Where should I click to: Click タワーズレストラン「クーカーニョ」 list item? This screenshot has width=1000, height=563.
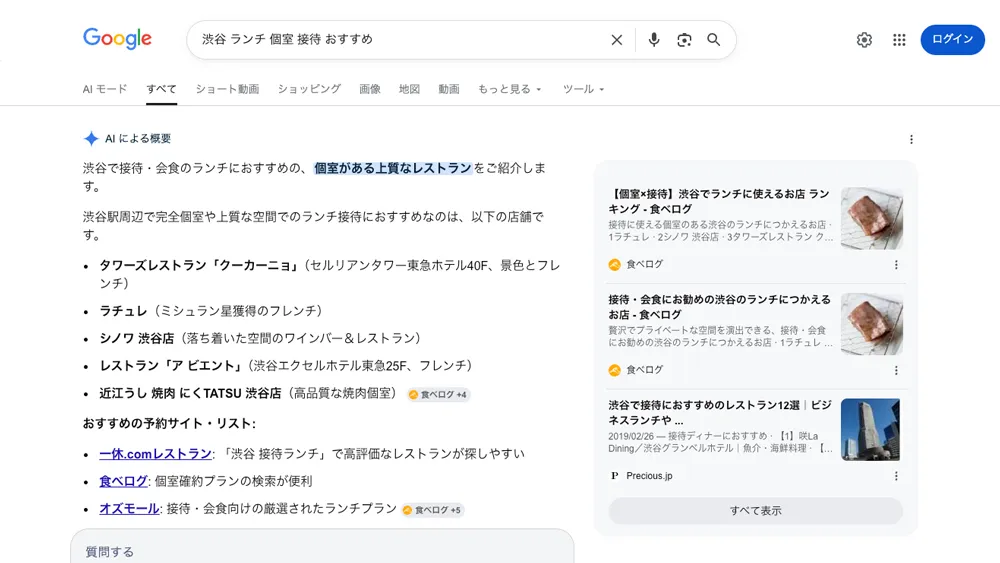(x=329, y=274)
